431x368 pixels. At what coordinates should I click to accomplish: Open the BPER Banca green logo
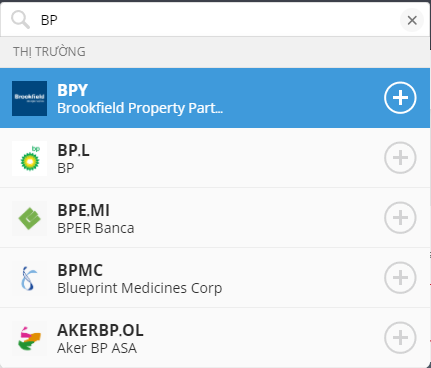tap(29, 218)
